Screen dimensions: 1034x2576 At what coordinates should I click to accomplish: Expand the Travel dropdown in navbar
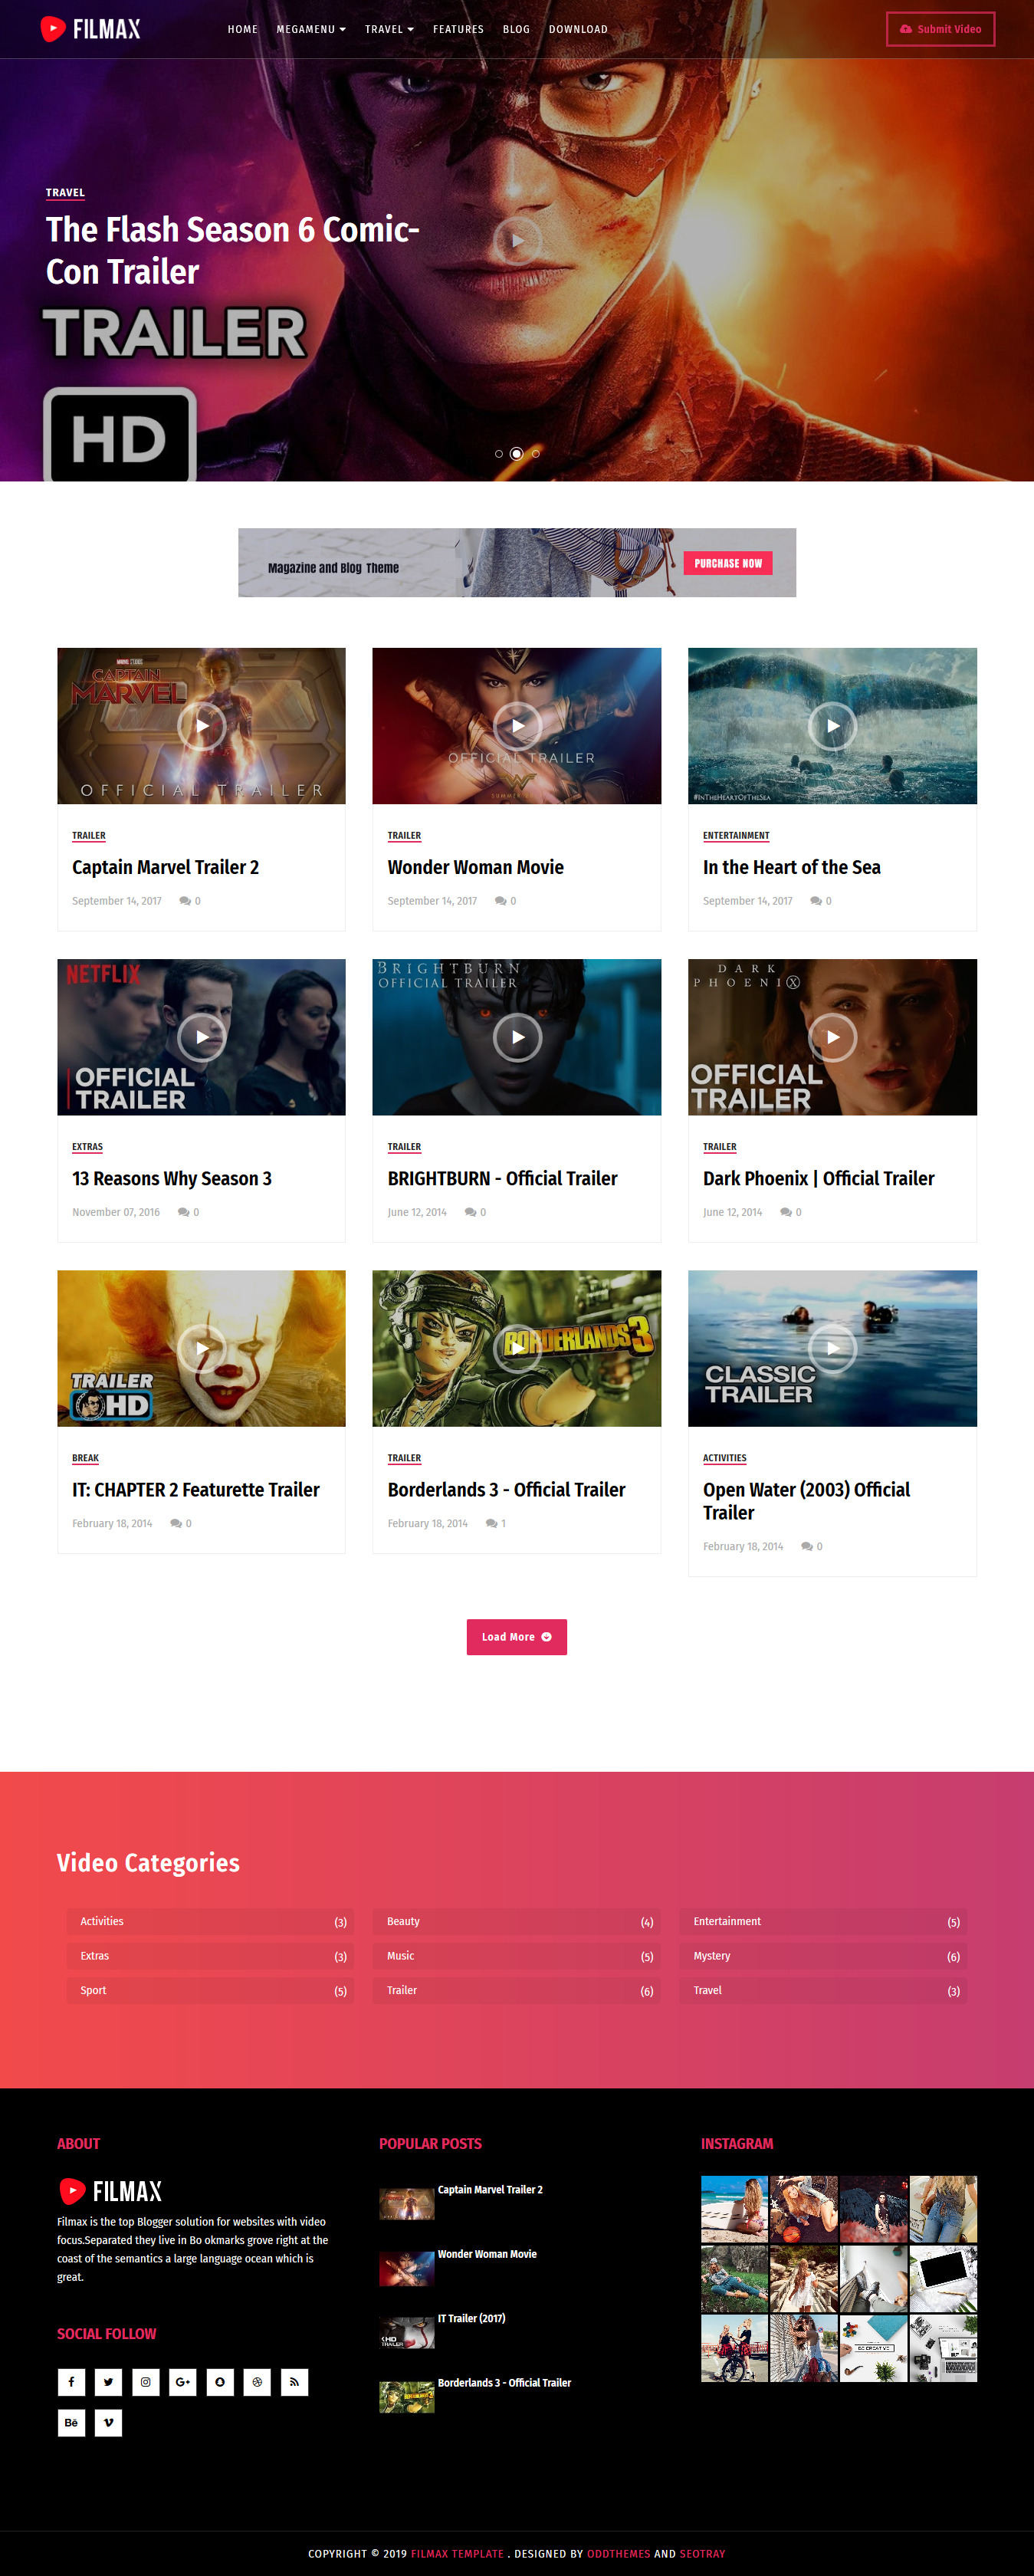pos(389,29)
